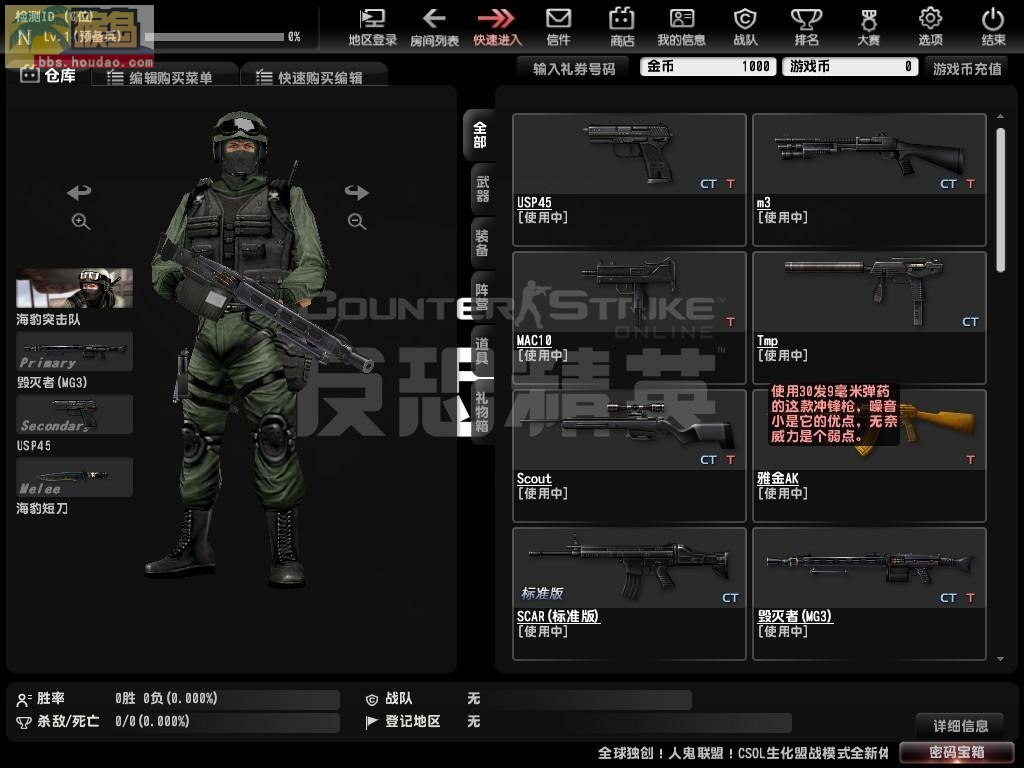This screenshot has height=768, width=1024.
Task: Go to 房间列表 room list
Action: [x=434, y=27]
